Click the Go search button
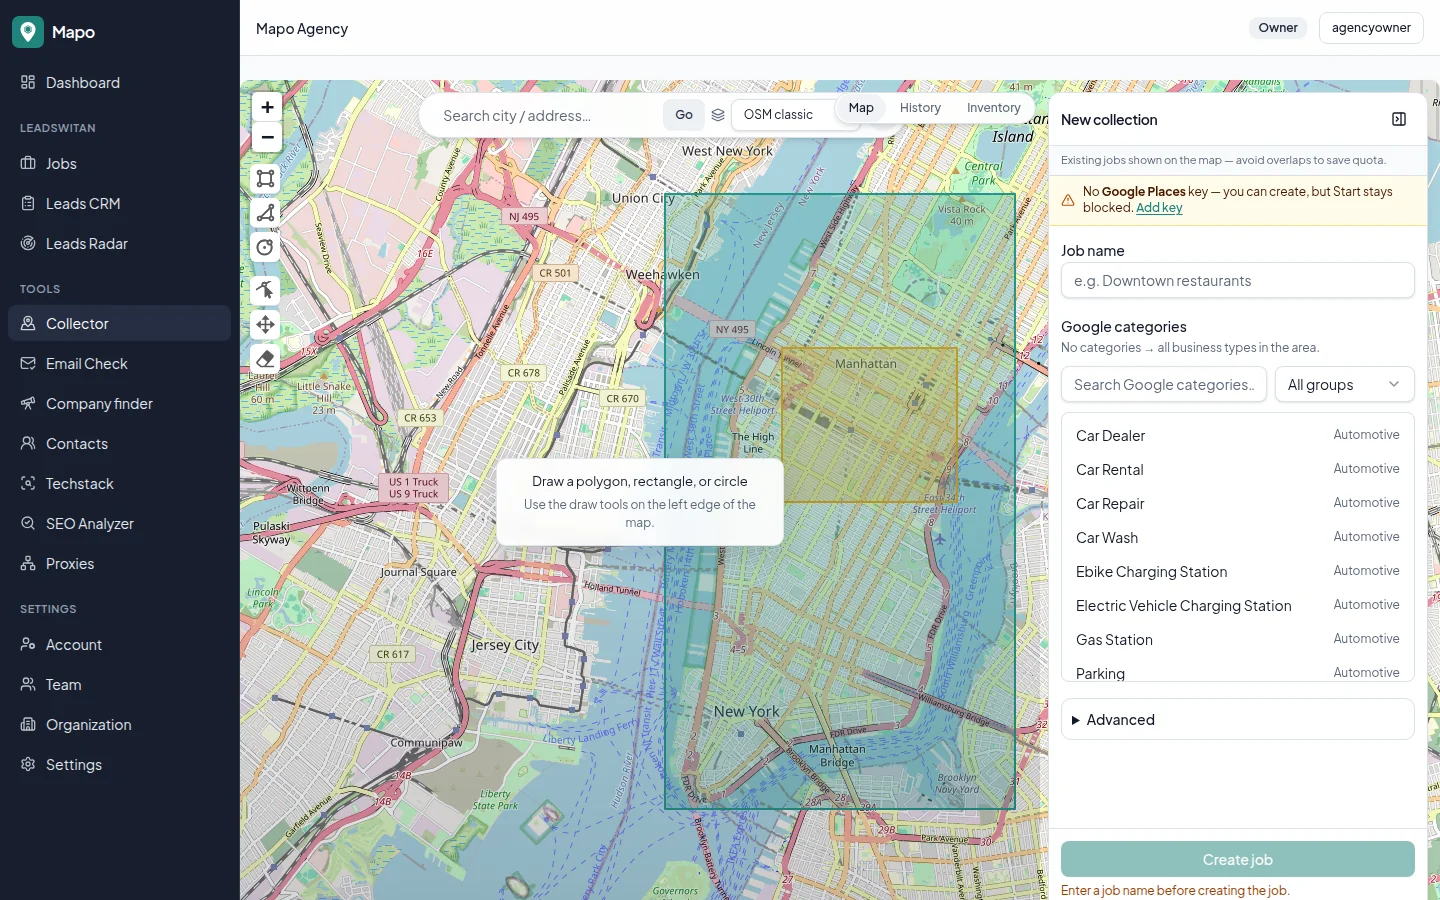This screenshot has height=900, width=1440. [684, 115]
